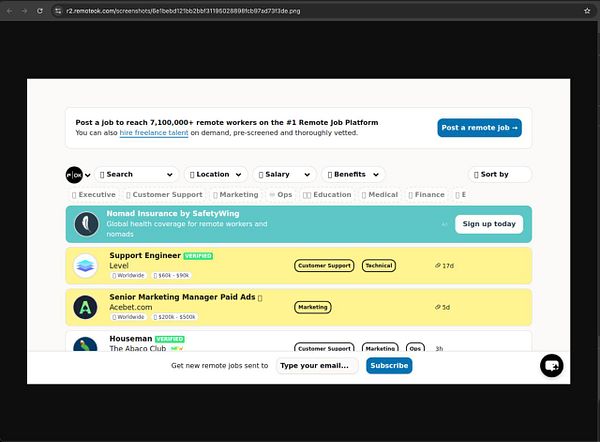The height and width of the screenshot is (442, 600).
Task: Reload the page with the refresh icon
Action: tap(40, 11)
